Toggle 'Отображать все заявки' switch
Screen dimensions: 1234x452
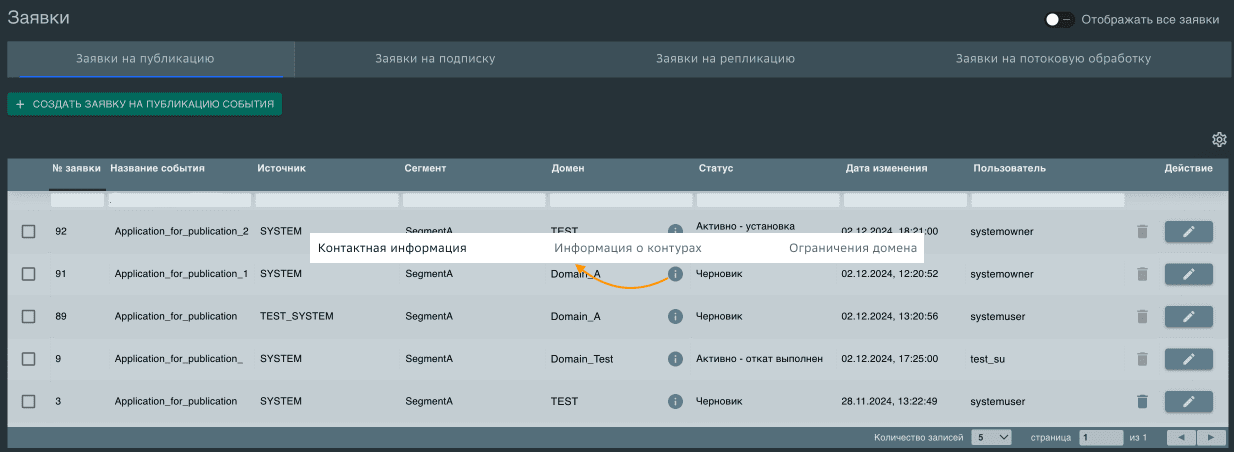tap(1059, 19)
